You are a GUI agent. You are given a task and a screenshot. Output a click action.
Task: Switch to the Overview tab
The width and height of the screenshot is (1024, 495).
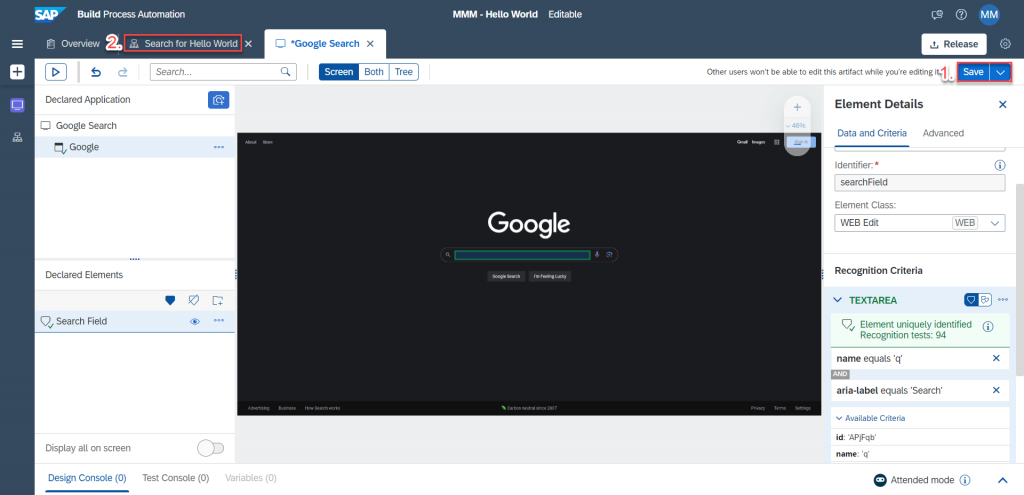73,44
